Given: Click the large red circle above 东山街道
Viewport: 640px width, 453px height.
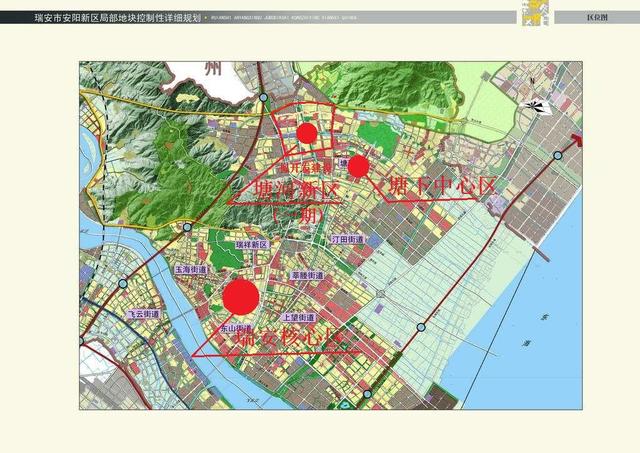Looking at the screenshot, I should [x=241, y=298].
